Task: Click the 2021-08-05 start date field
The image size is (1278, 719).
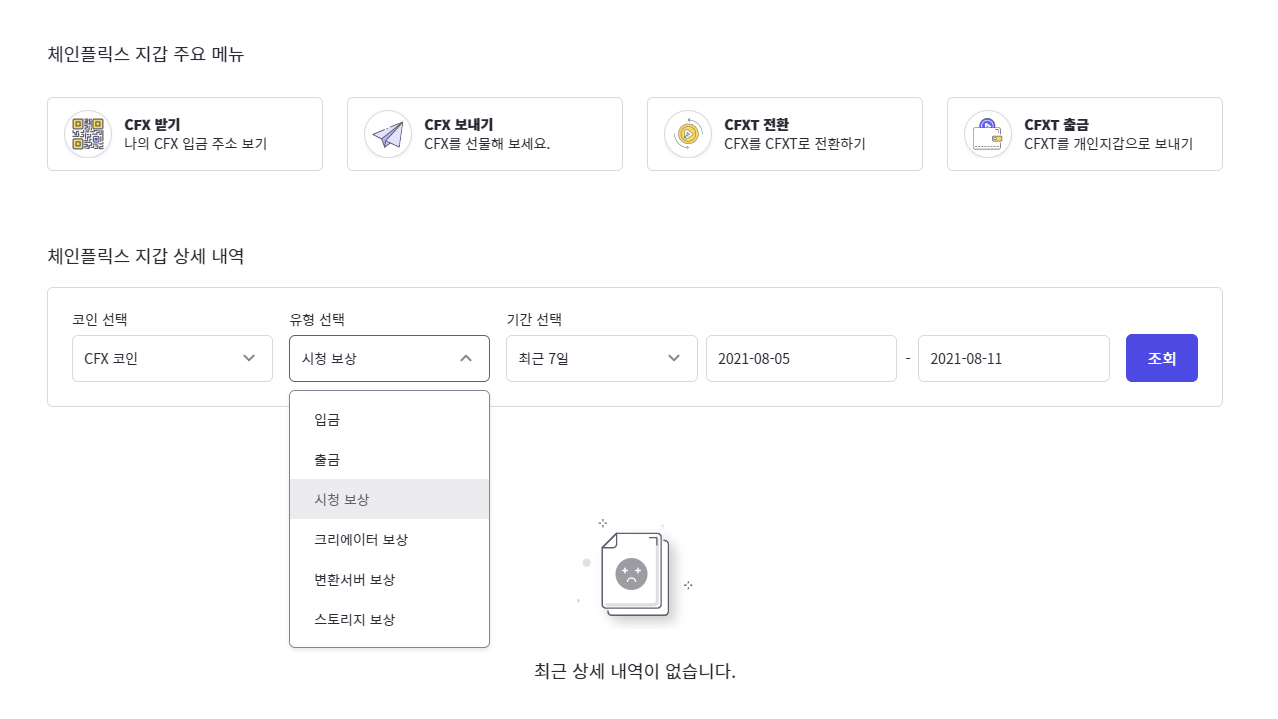Action: click(x=802, y=358)
